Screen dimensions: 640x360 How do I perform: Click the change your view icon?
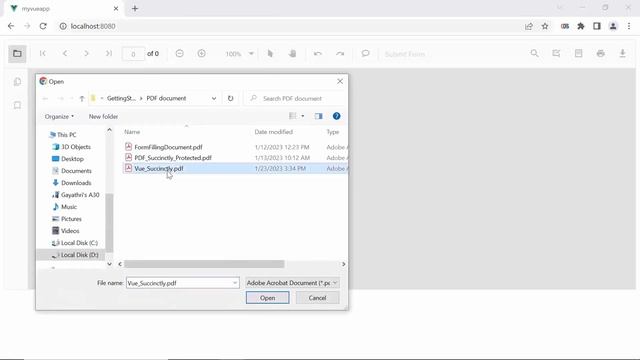click(293, 116)
